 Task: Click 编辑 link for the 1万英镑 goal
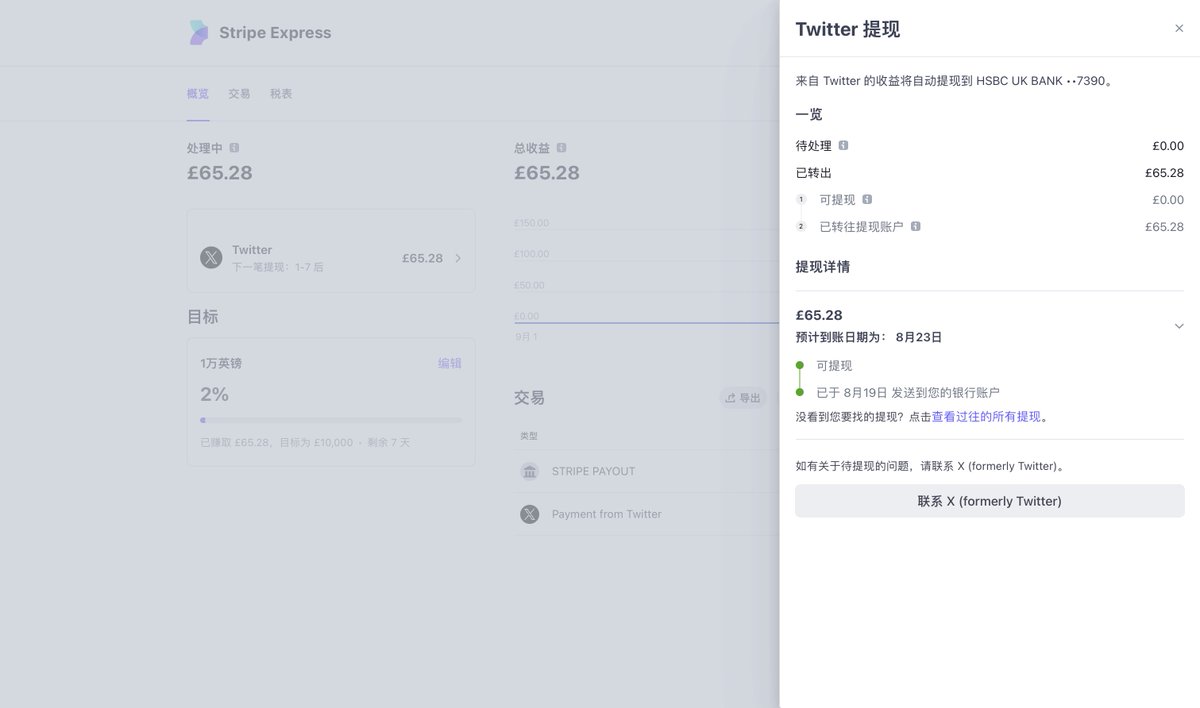[x=450, y=363]
